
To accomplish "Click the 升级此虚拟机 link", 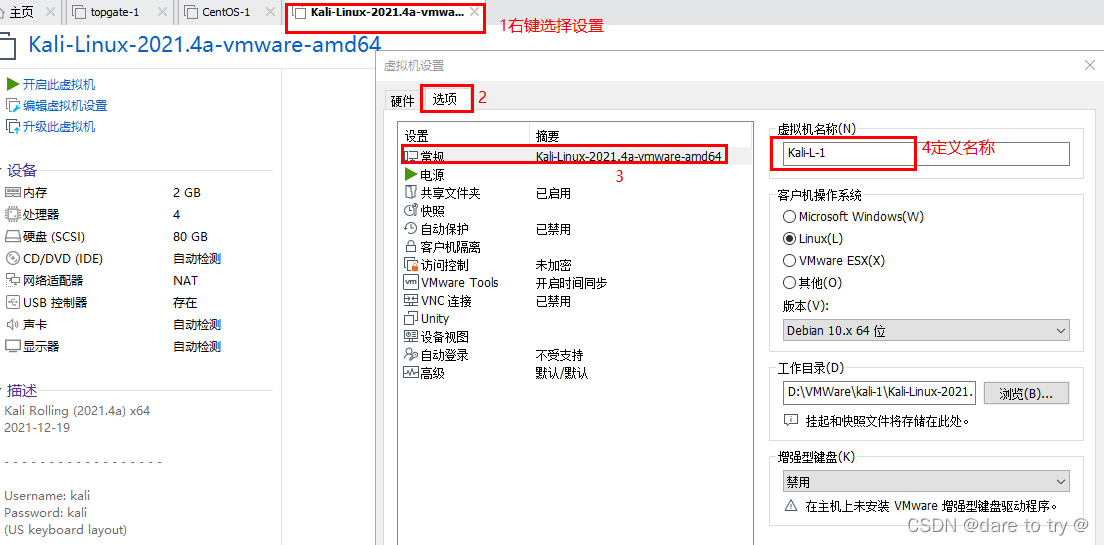I will (x=59, y=127).
